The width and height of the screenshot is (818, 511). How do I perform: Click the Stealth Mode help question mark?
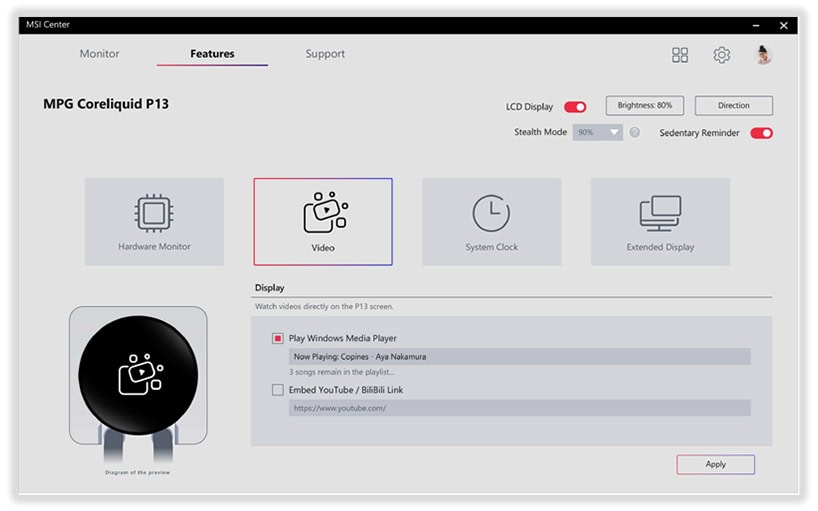click(634, 132)
